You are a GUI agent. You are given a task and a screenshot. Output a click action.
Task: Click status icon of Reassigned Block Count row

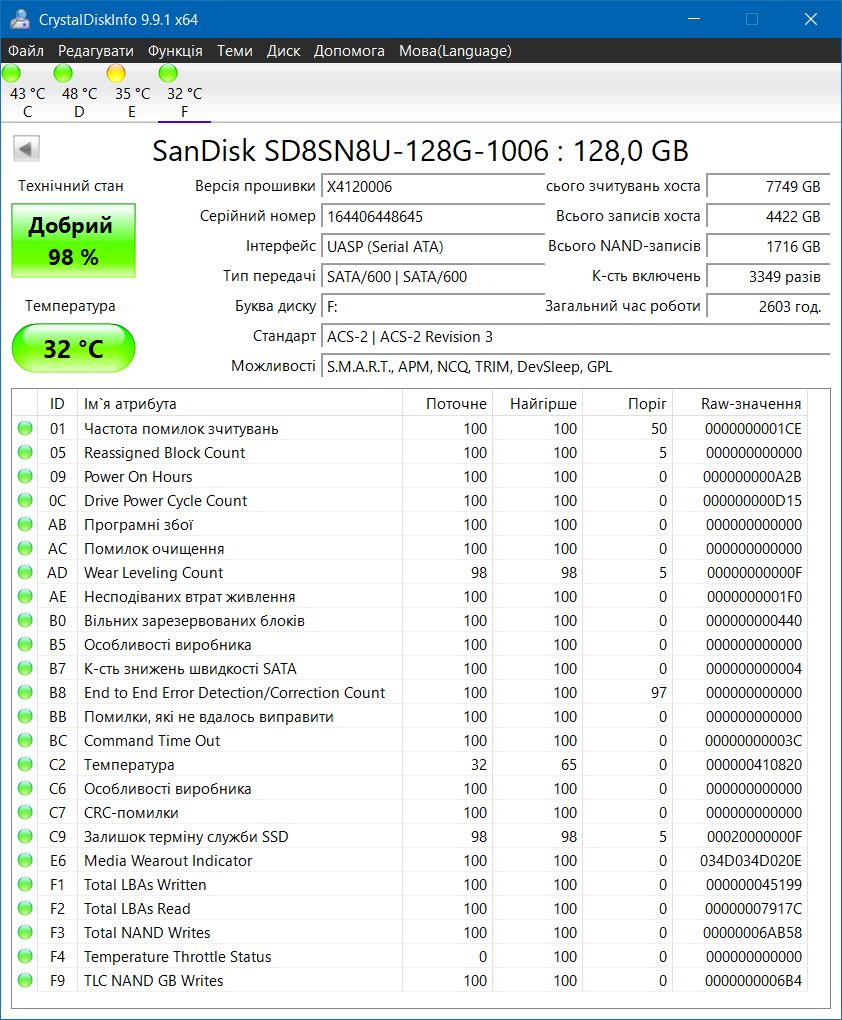click(x=25, y=452)
